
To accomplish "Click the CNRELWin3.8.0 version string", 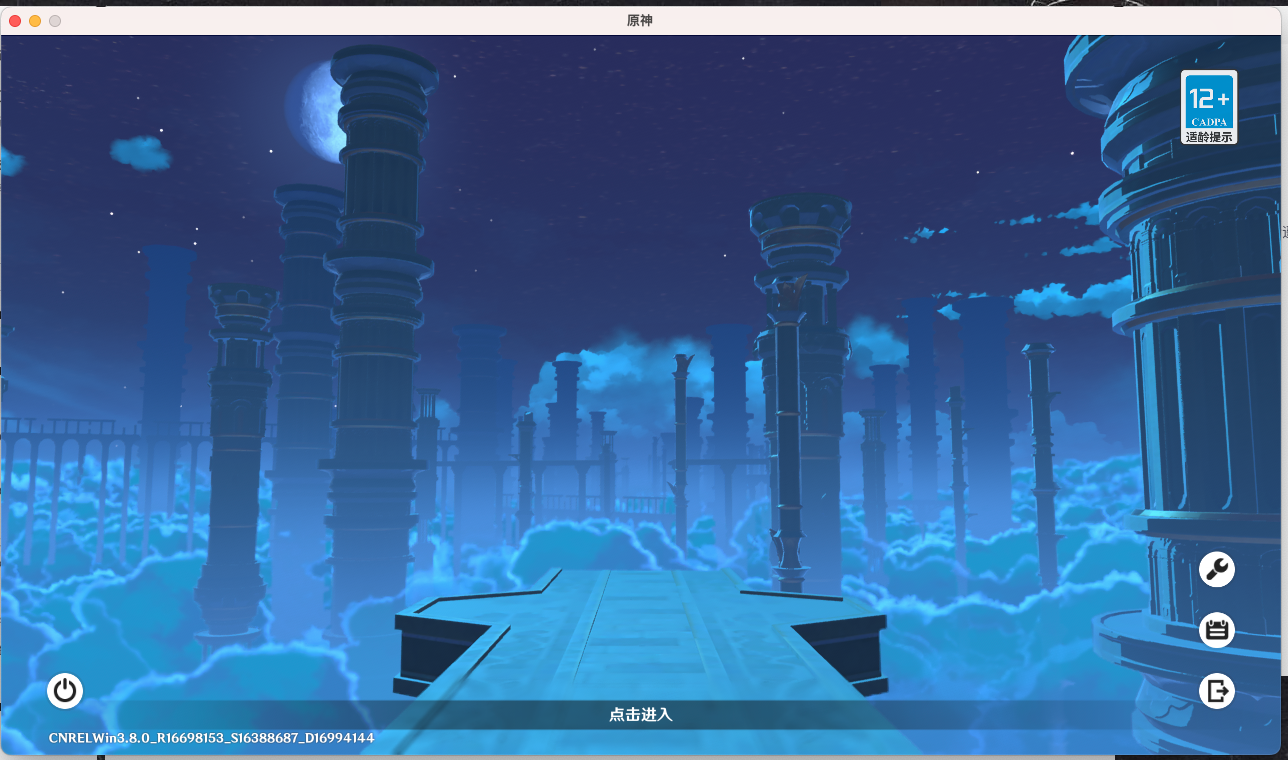I will pyautogui.click(x=211, y=738).
